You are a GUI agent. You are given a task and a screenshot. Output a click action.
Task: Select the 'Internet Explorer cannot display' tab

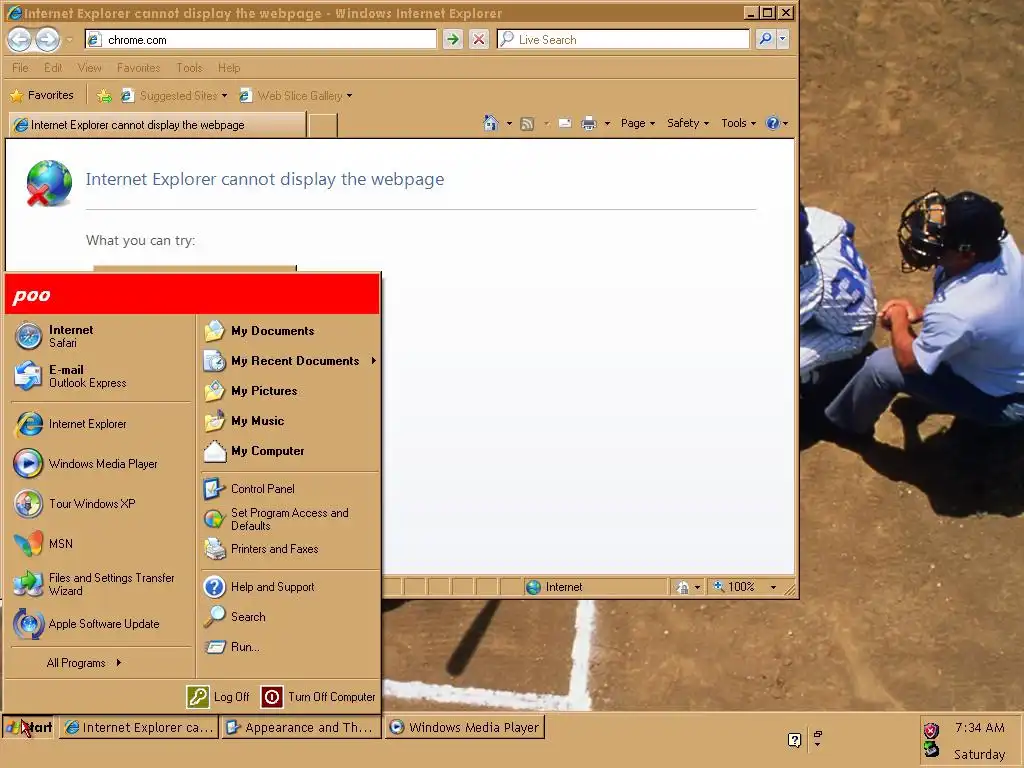[157, 125]
